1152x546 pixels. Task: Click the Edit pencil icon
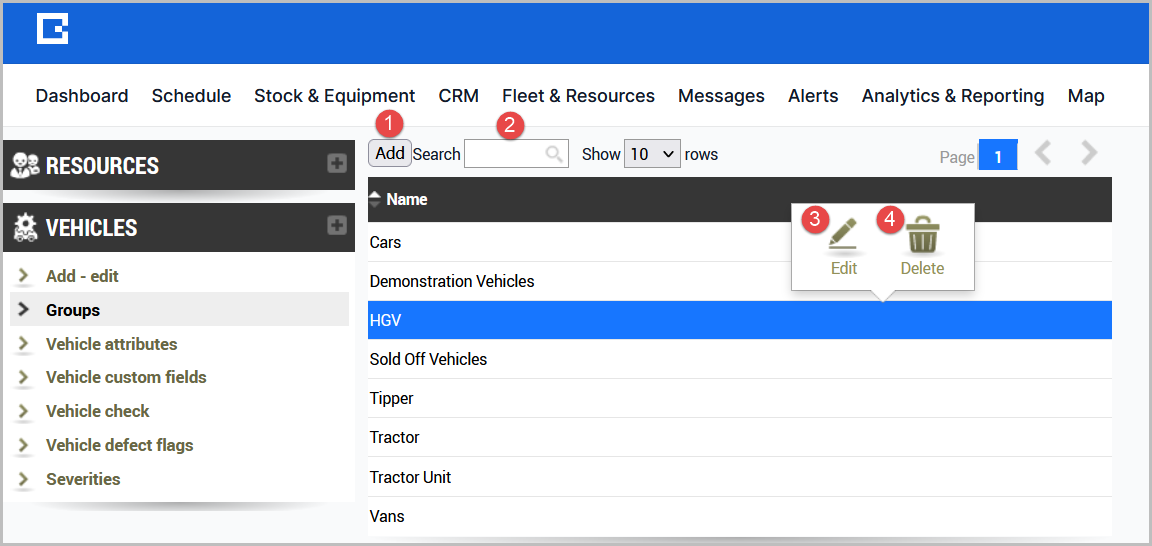click(x=843, y=234)
